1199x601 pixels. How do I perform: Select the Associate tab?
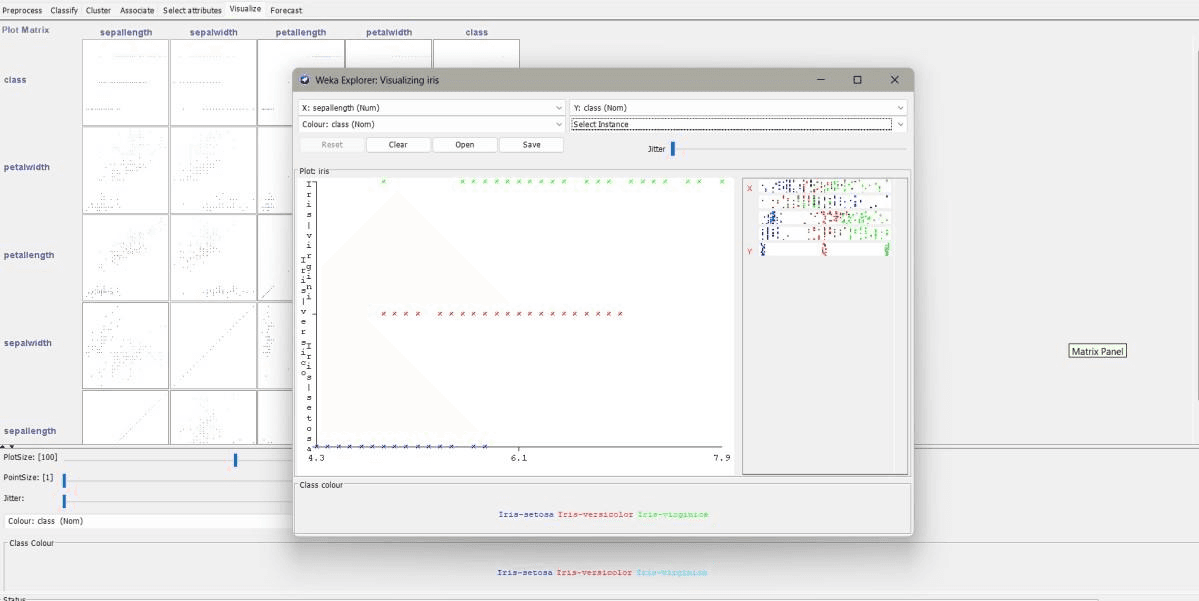coord(137,11)
